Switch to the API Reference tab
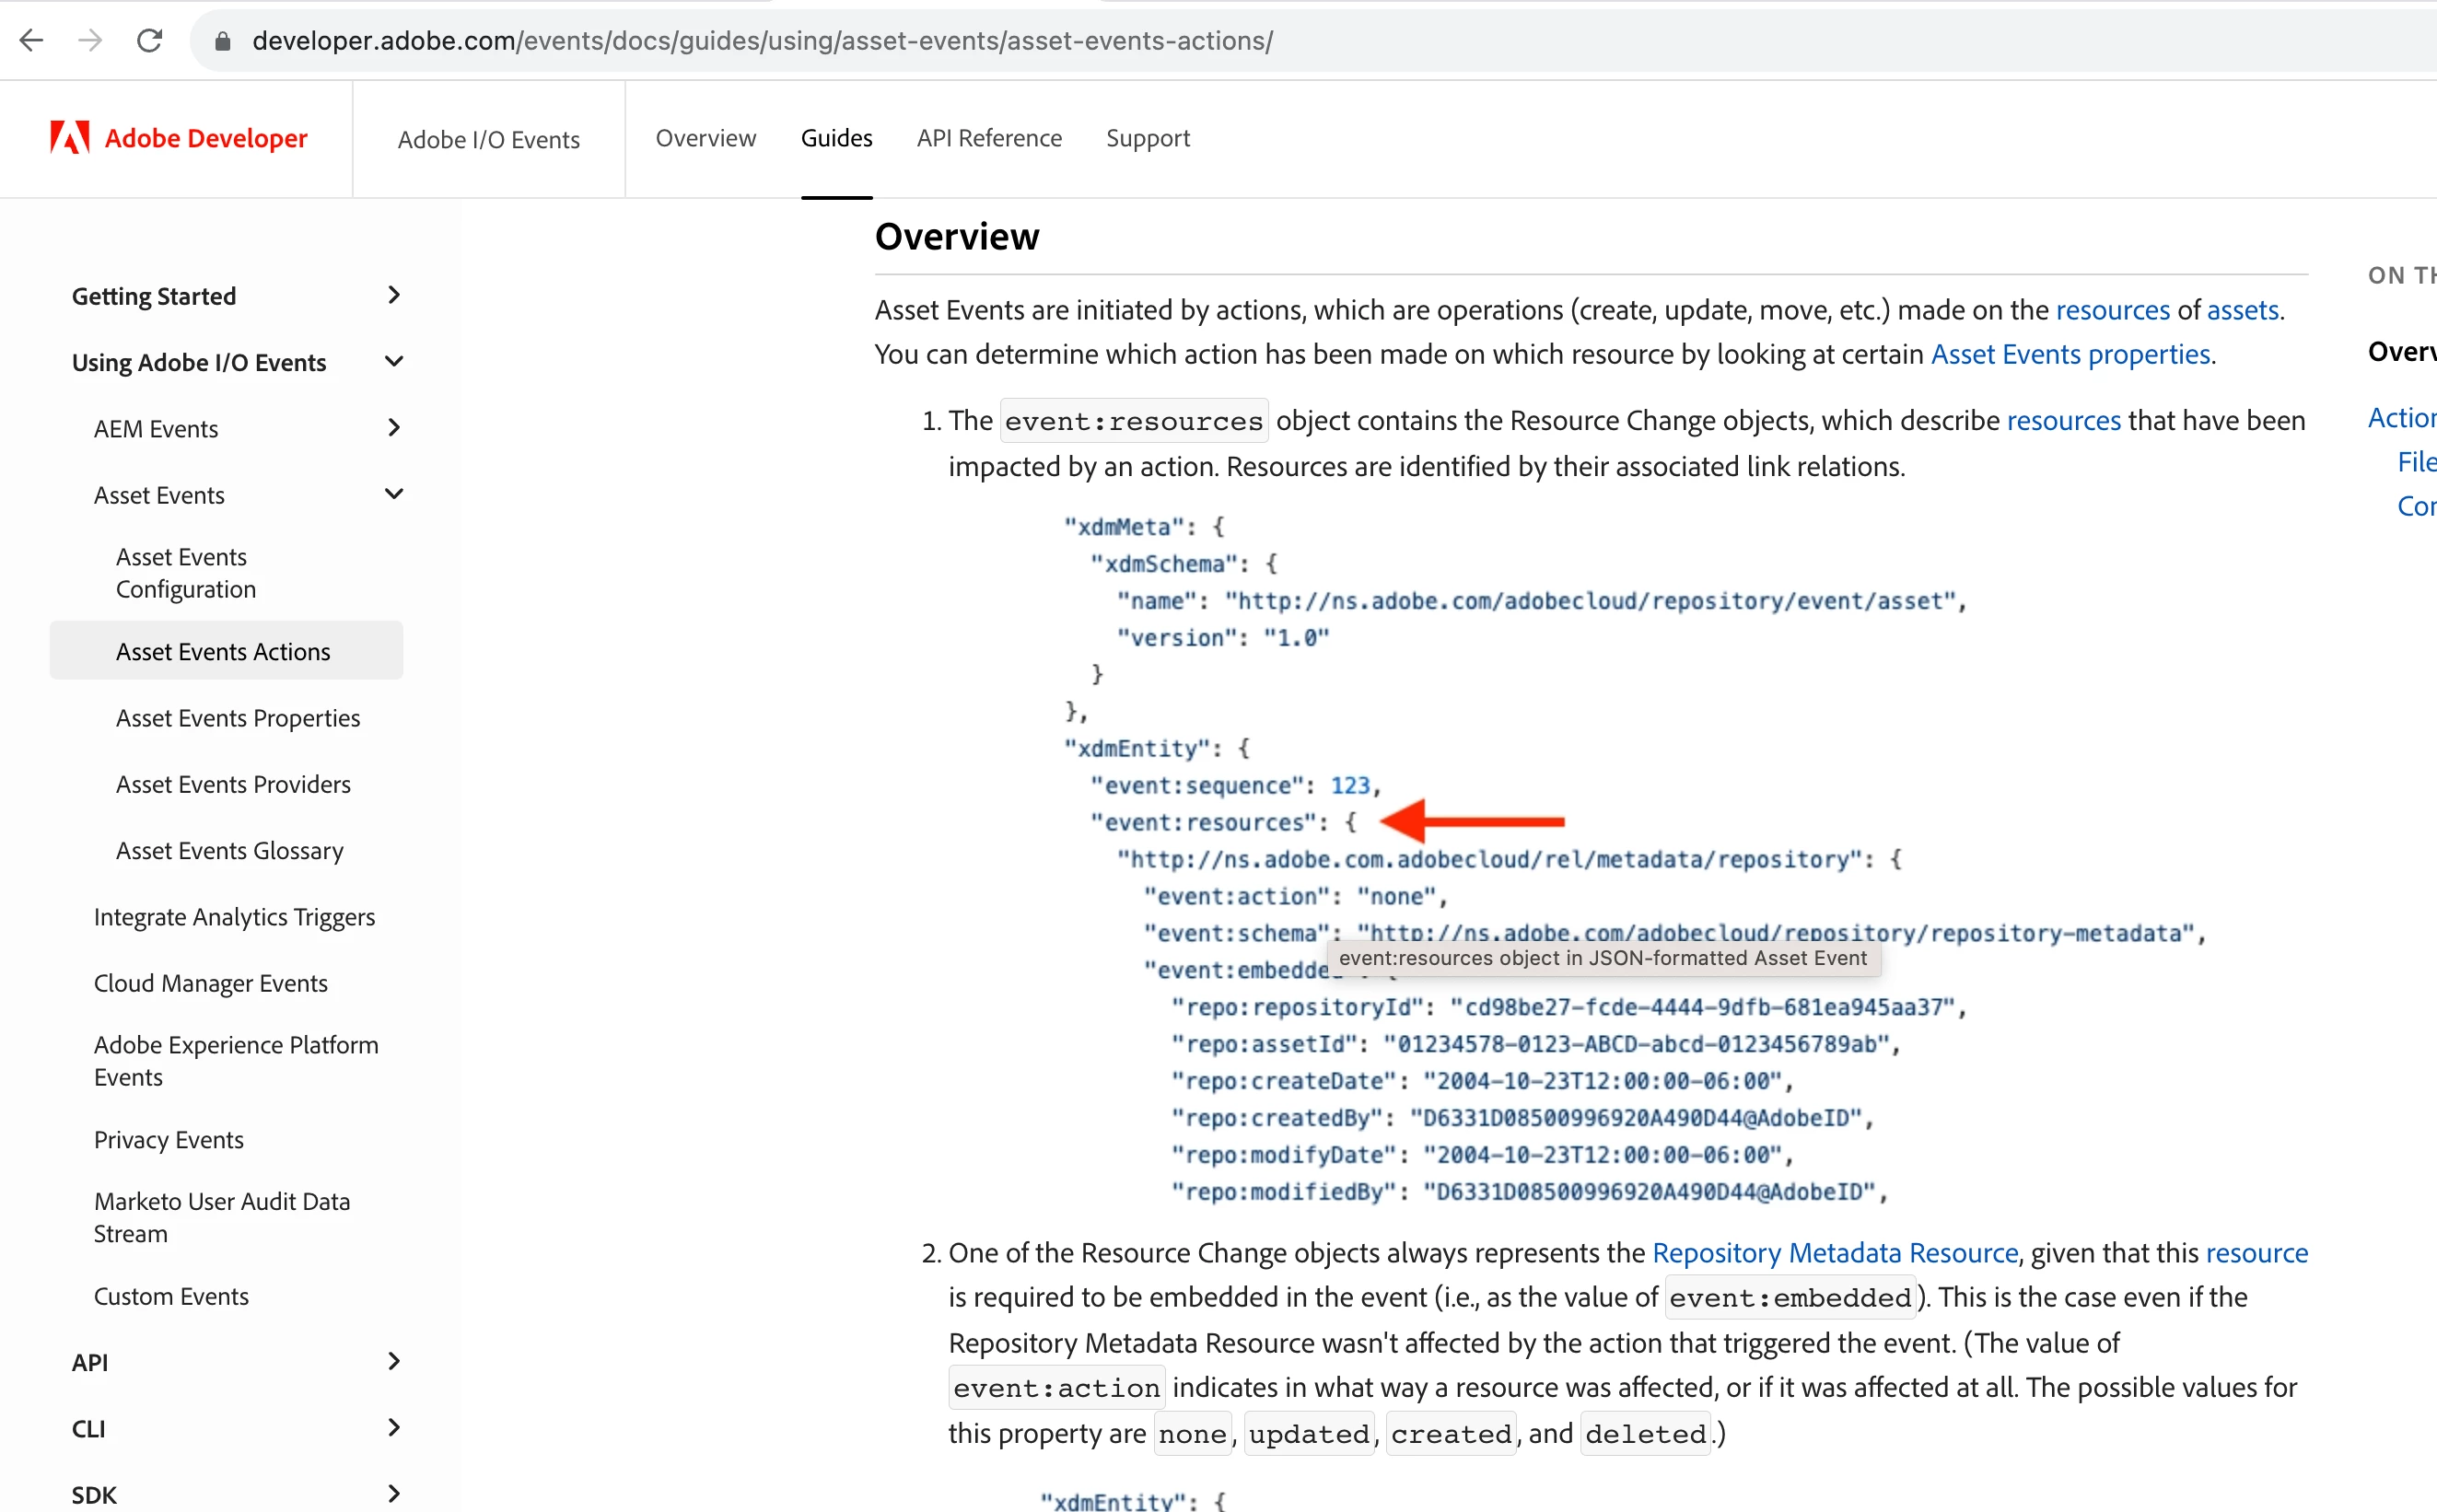 988,138
